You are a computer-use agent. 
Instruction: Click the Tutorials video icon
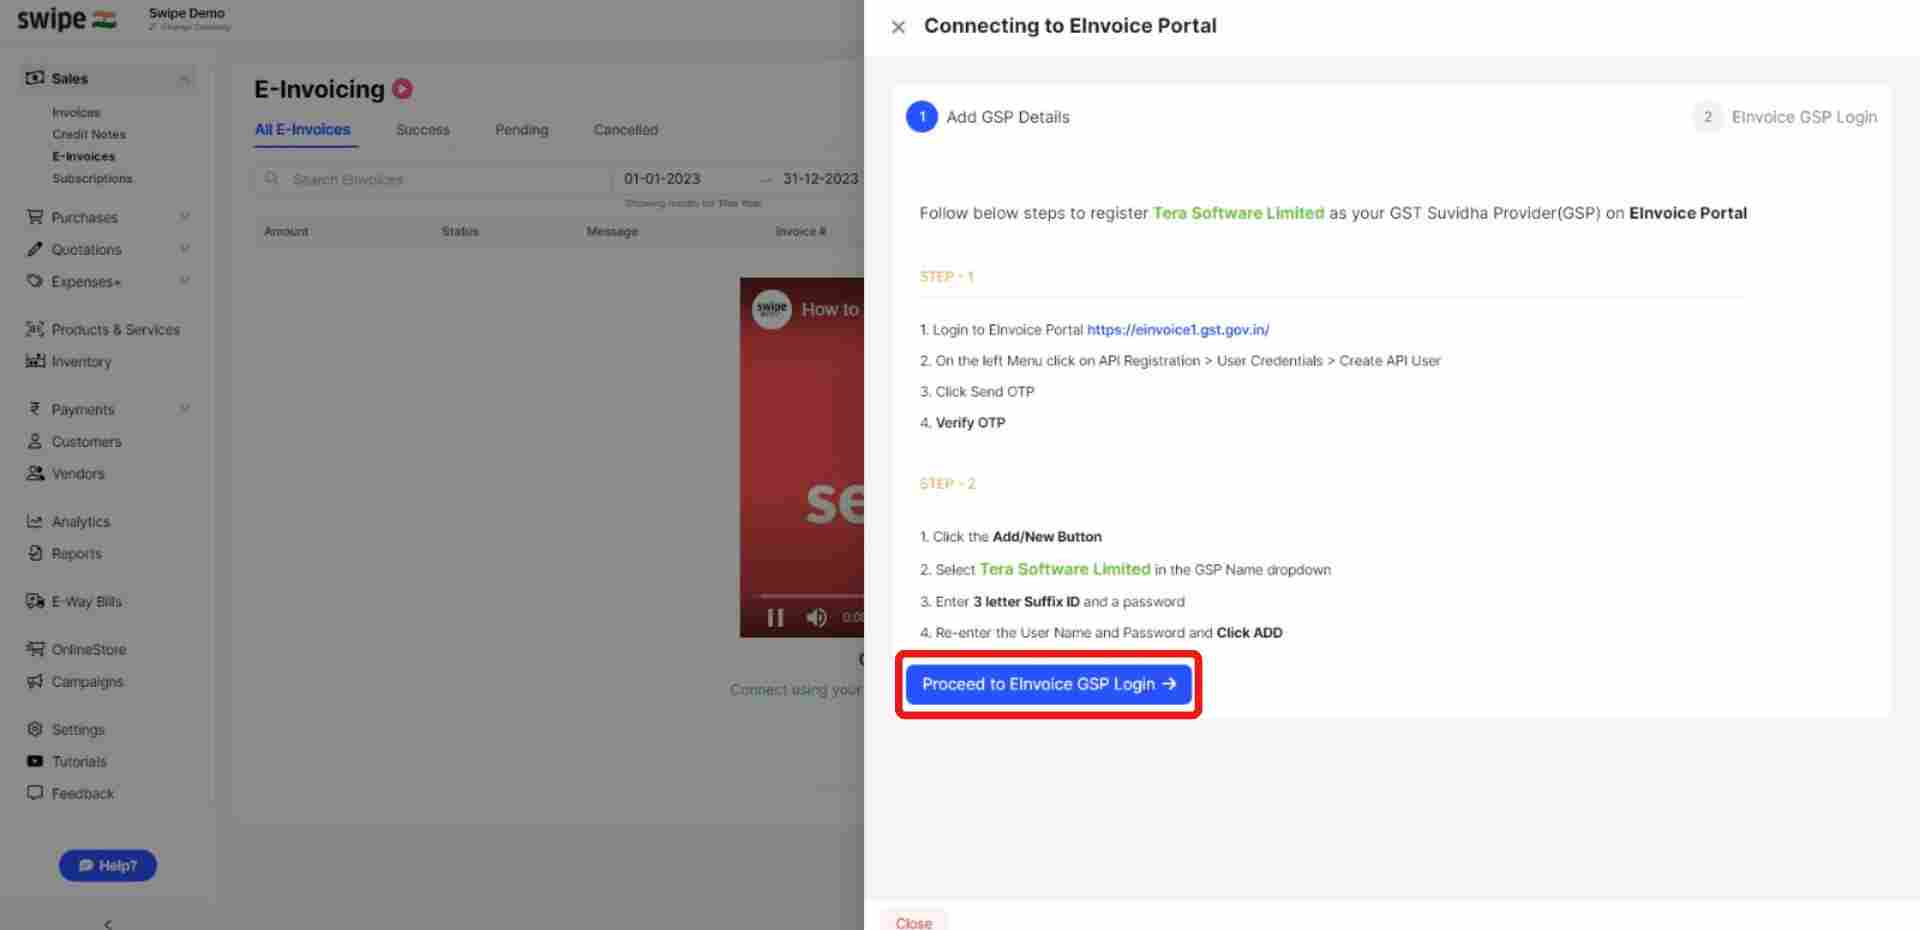[x=35, y=761]
